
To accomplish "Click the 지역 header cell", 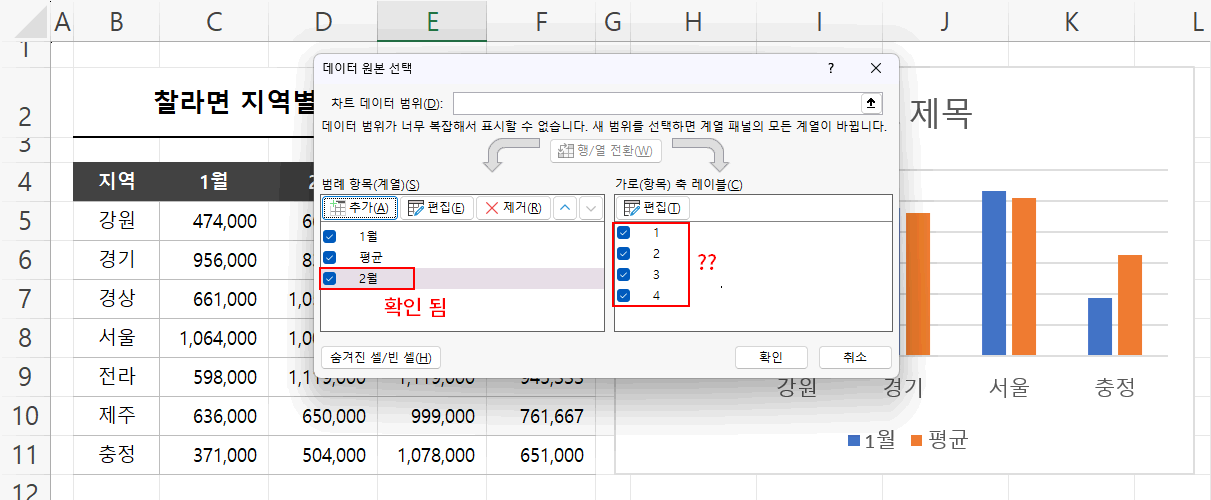I will pyautogui.click(x=116, y=181).
